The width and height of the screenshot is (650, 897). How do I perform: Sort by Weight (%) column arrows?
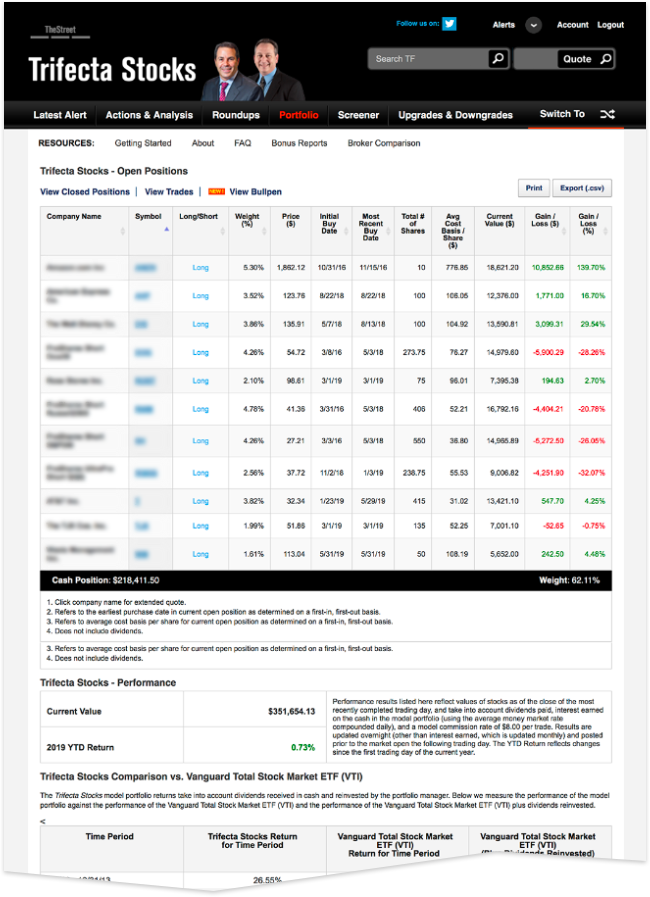(264, 231)
